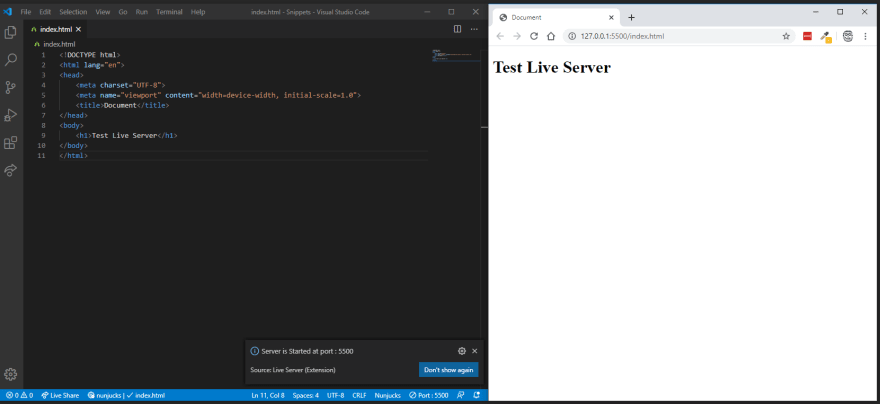Close the Document tab in Chrome
880x404 pixels.
pos(611,17)
